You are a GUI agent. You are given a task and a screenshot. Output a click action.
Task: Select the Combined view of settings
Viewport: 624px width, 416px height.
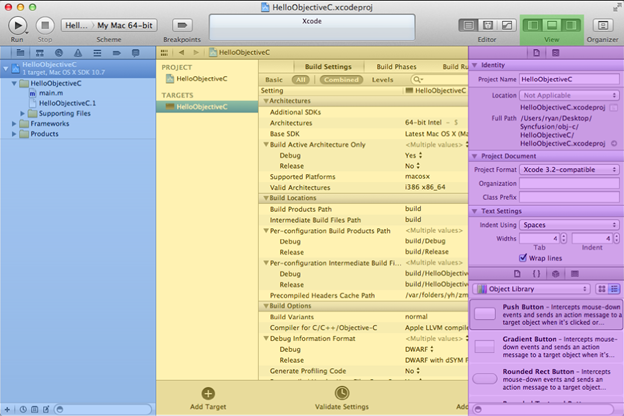(x=341, y=80)
